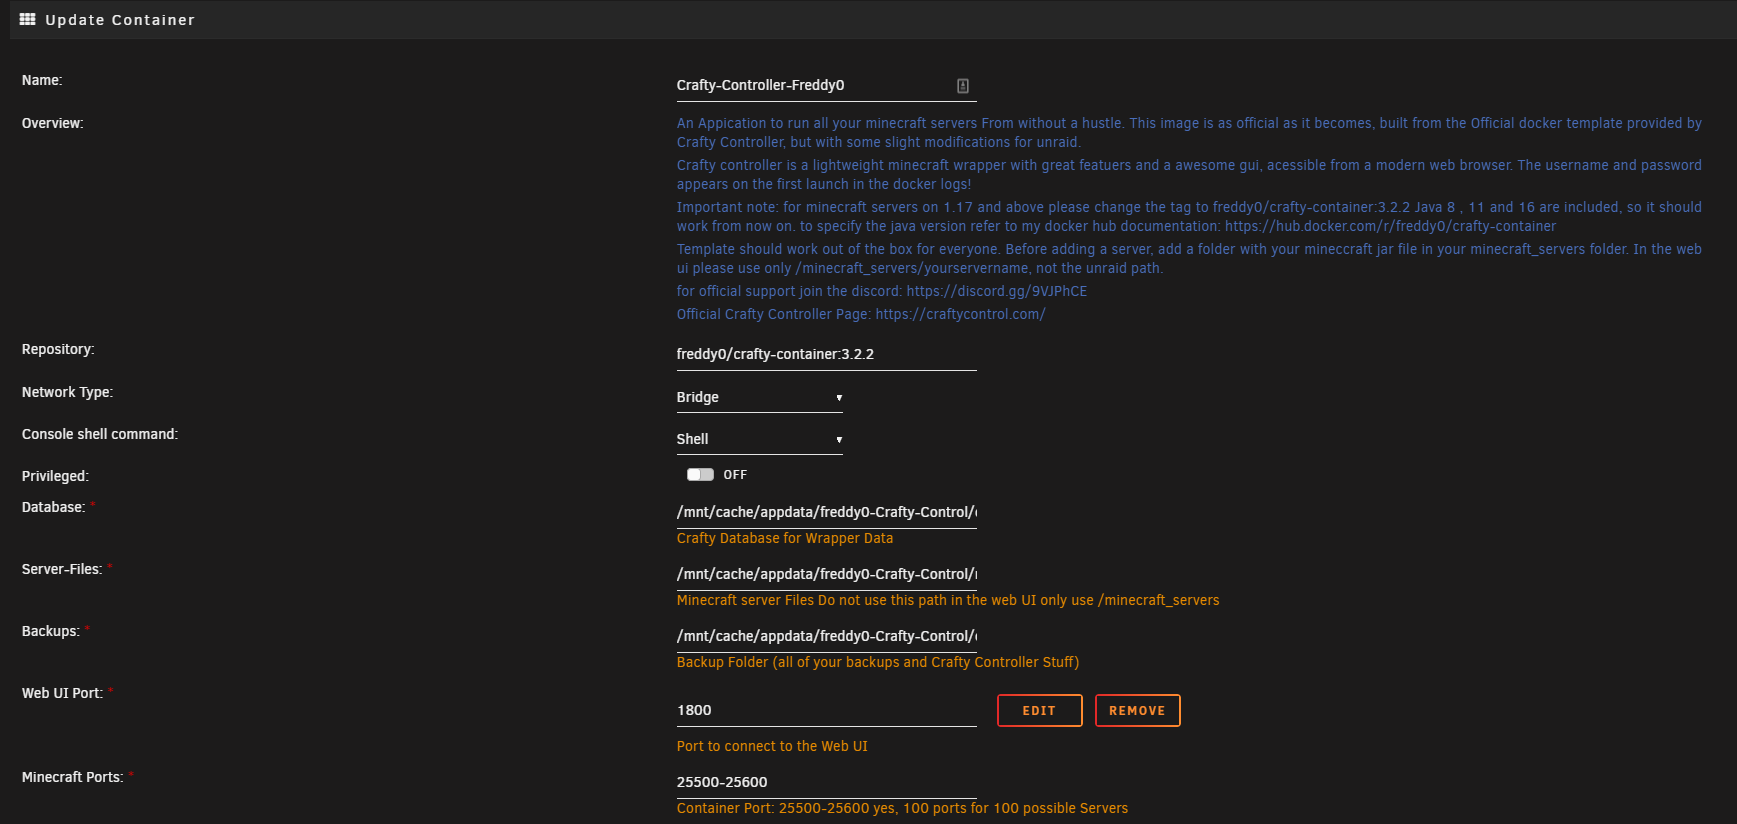Click the 'Container Port: 25500-25600' description text
1737x824 pixels.
click(902, 808)
